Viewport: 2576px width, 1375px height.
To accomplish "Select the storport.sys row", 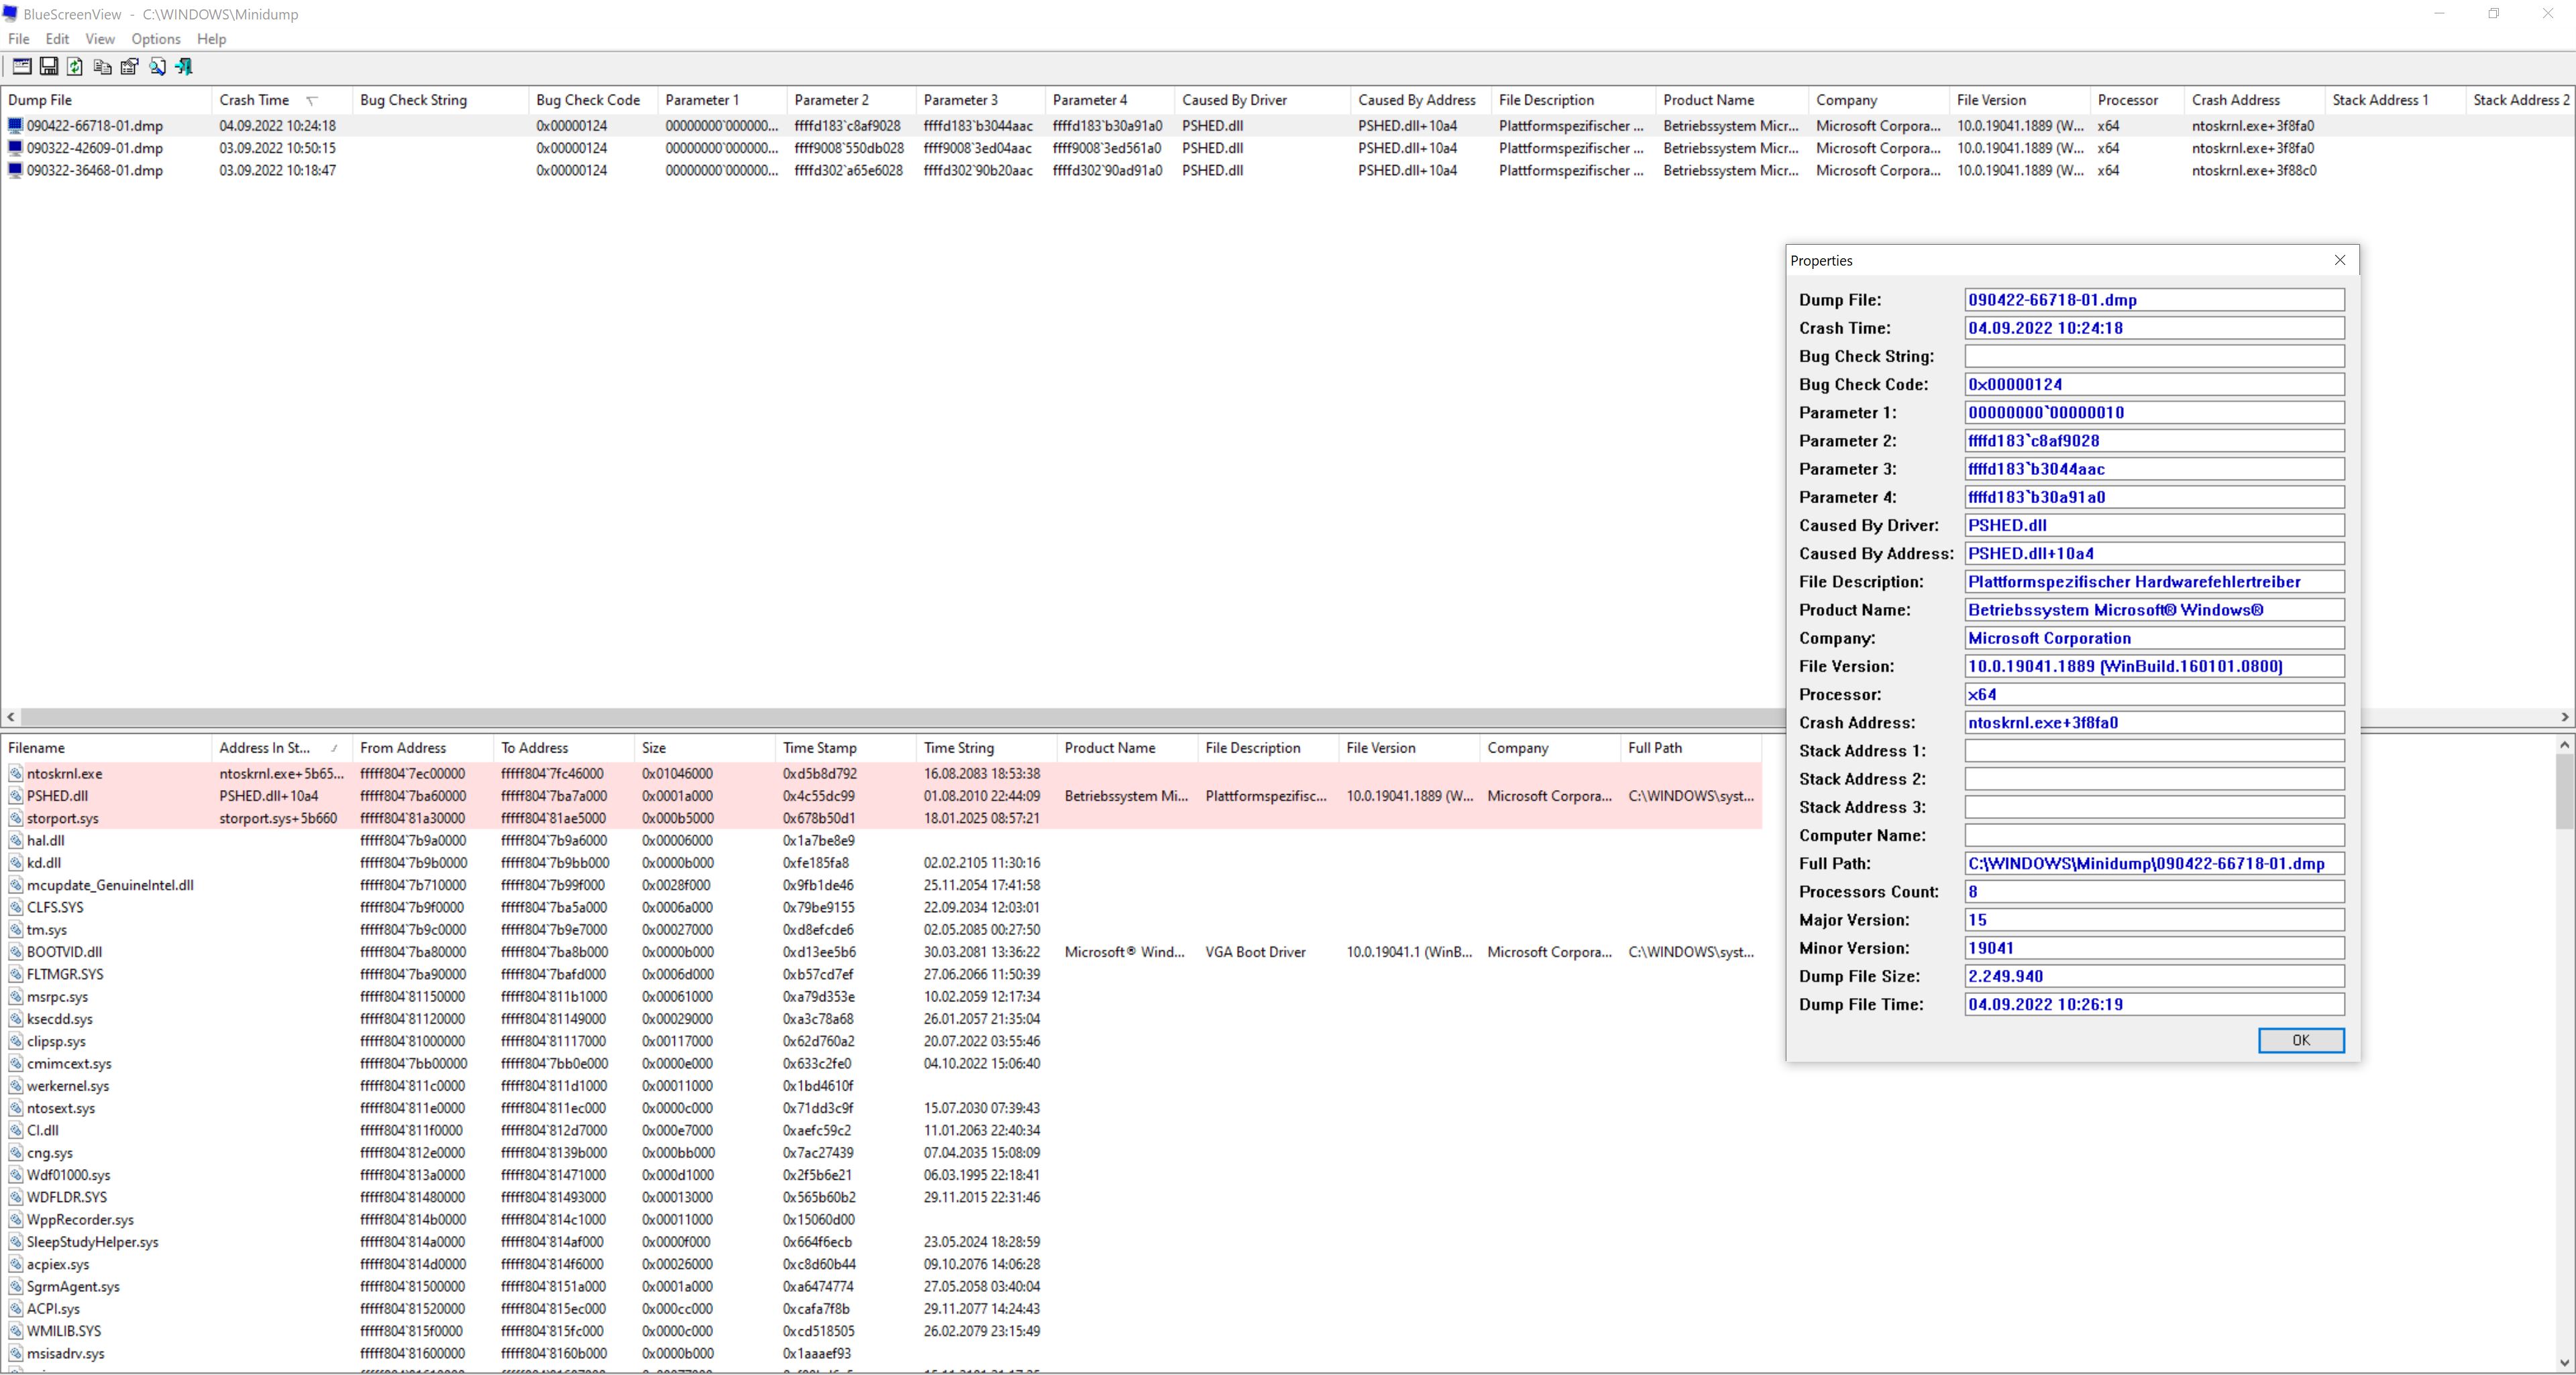I will [x=63, y=818].
